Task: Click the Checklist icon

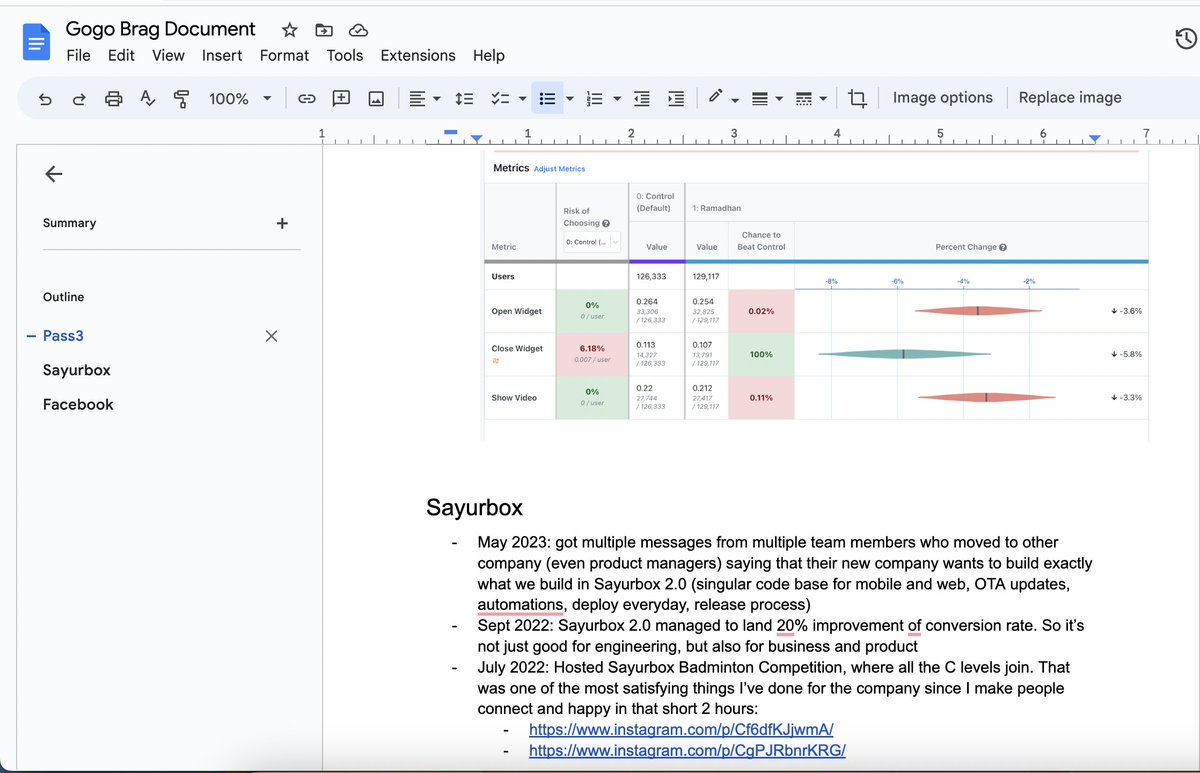Action: tap(499, 98)
